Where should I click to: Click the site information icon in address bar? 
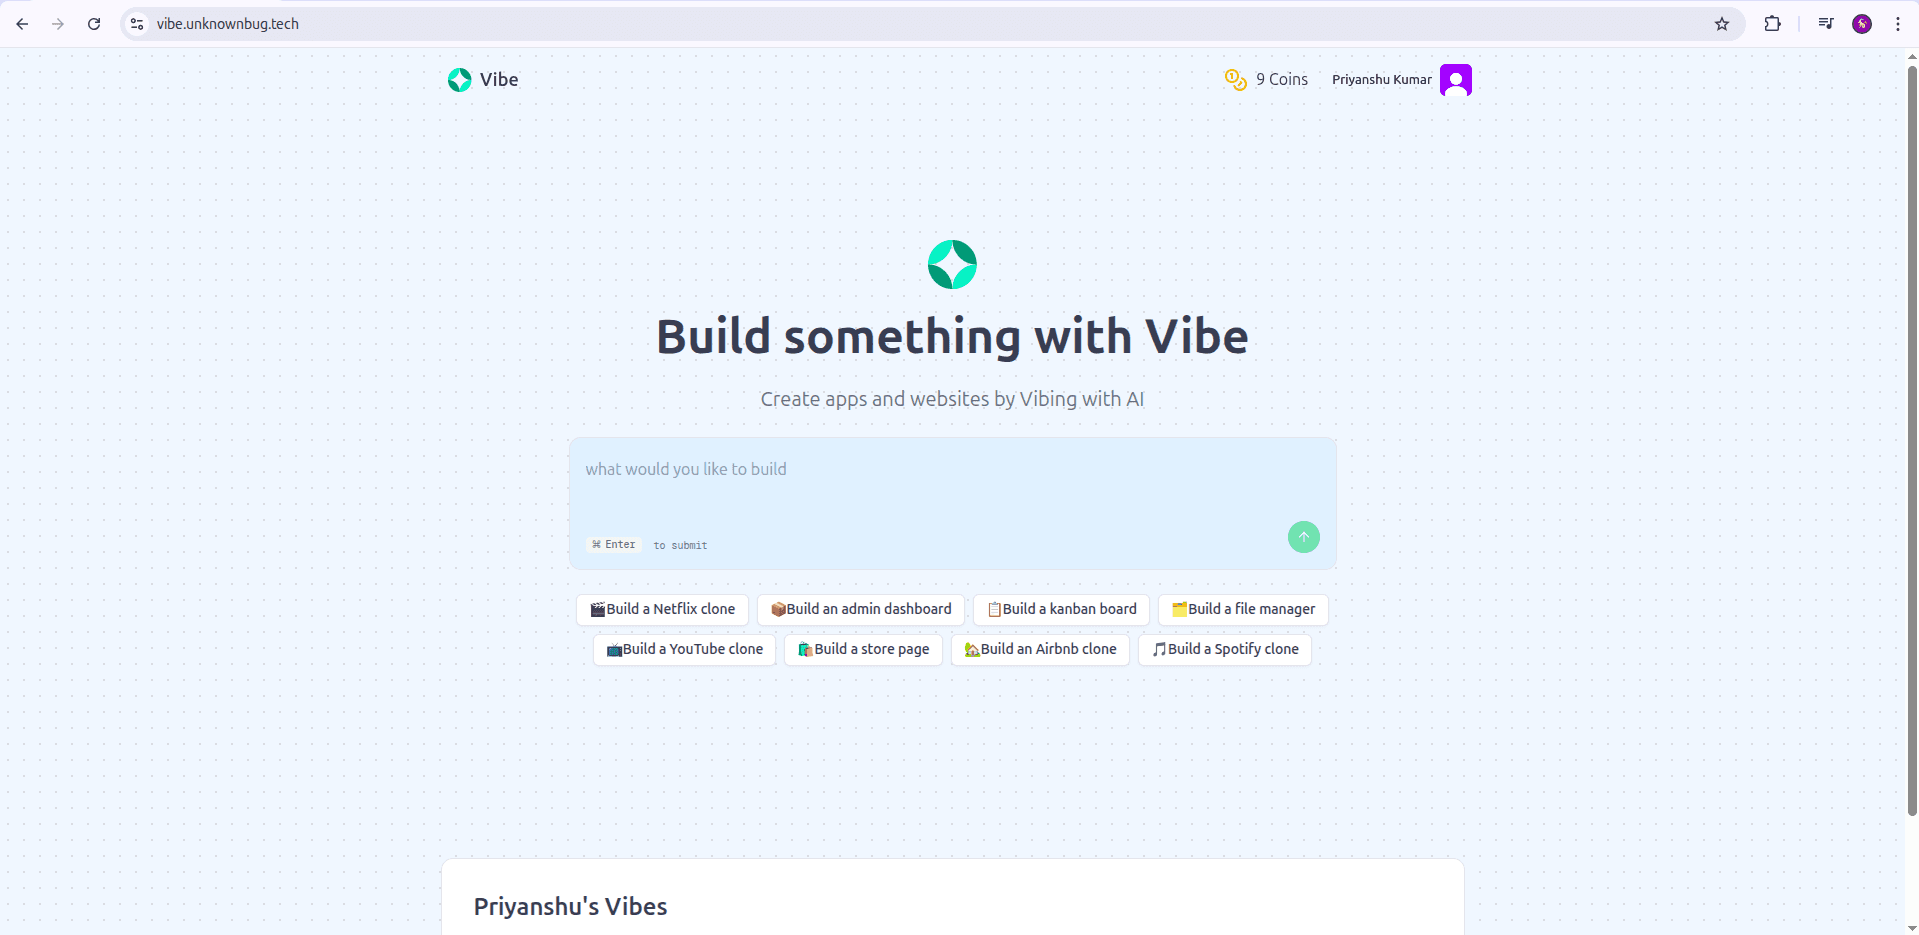pos(138,24)
